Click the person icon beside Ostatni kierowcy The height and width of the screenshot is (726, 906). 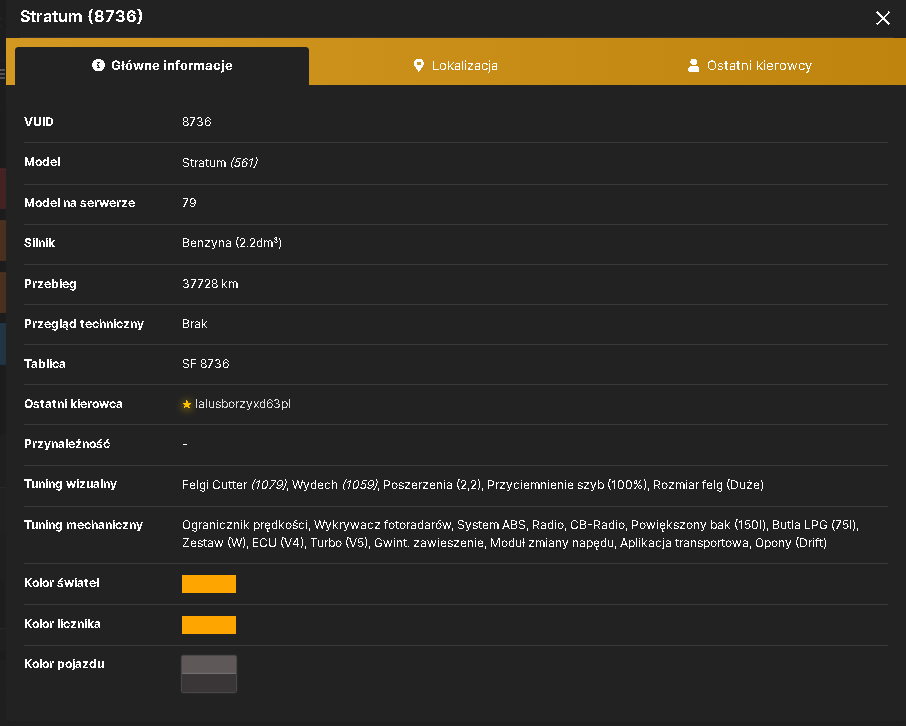tap(693, 66)
